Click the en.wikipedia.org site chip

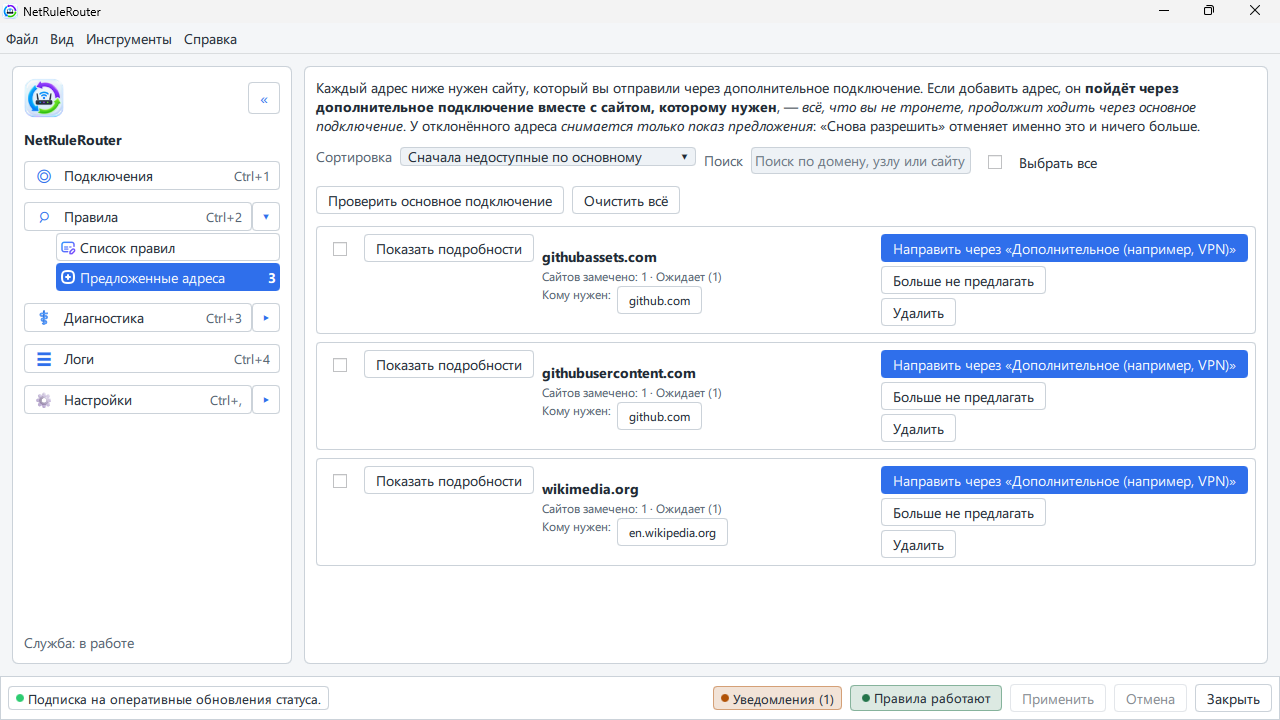672,533
